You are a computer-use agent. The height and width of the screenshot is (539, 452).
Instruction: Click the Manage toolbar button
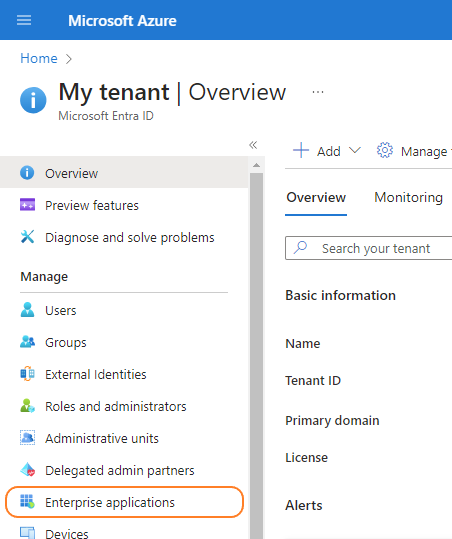pyautogui.click(x=414, y=151)
